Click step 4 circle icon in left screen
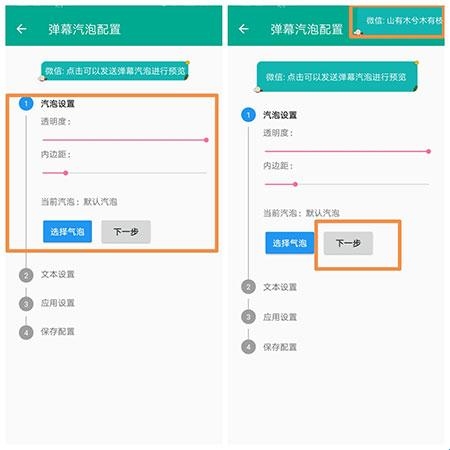Image resolution: width=450 pixels, height=450 pixels. [x=26, y=332]
